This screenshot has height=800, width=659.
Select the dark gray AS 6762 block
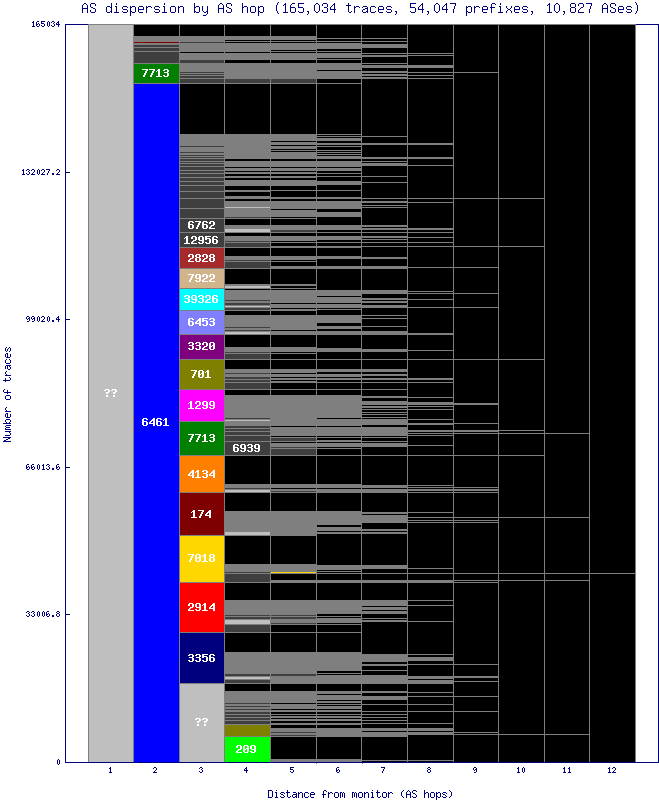point(201,225)
